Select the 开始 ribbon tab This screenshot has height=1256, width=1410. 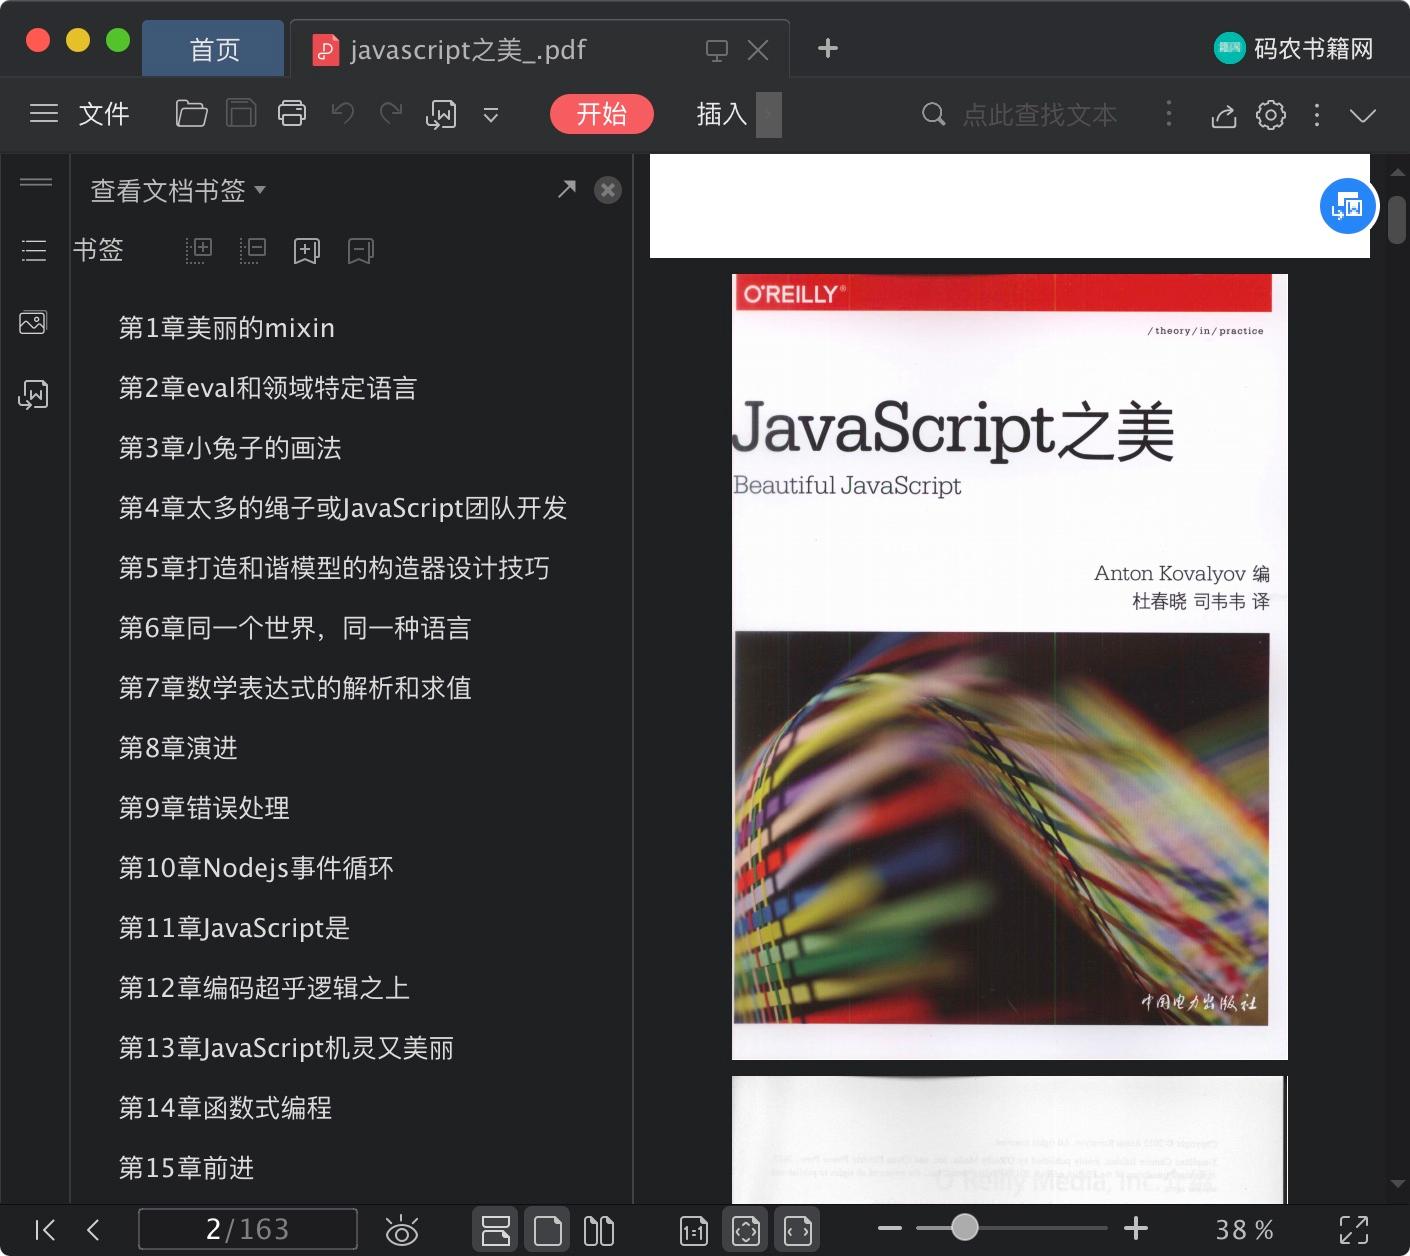click(x=602, y=114)
